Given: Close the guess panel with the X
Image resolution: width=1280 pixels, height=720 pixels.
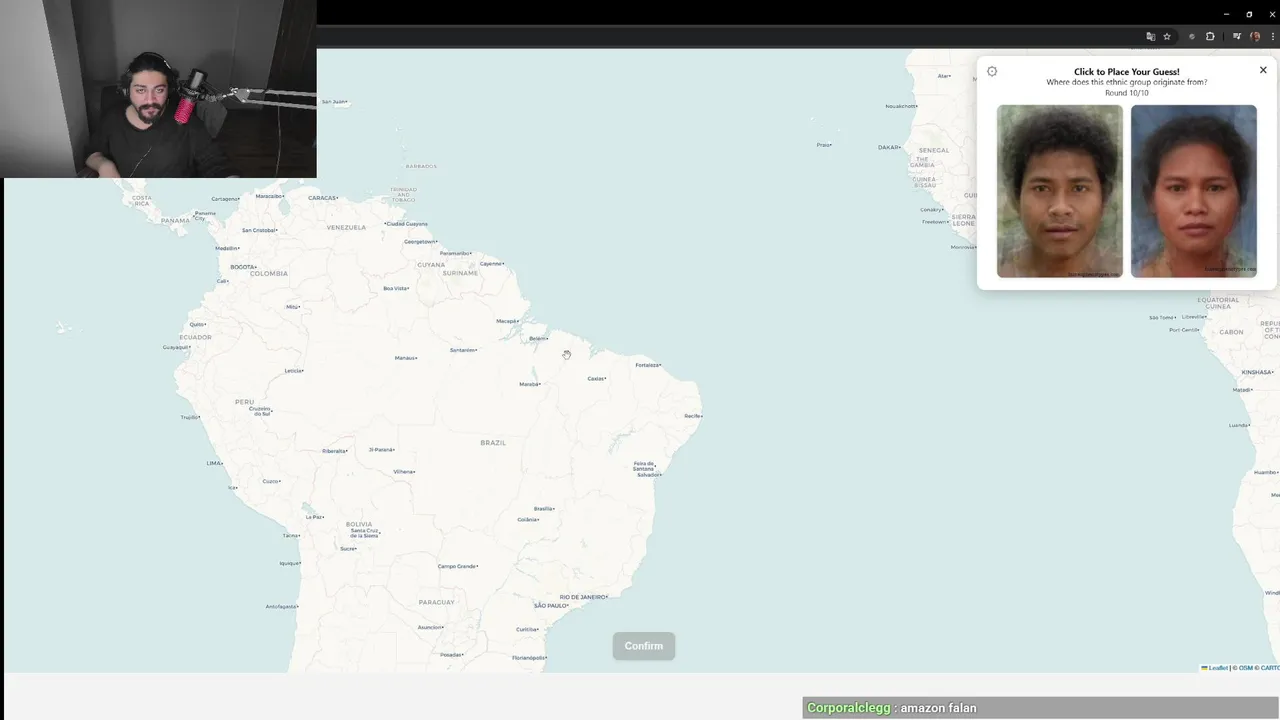Looking at the screenshot, I should [x=1263, y=70].
